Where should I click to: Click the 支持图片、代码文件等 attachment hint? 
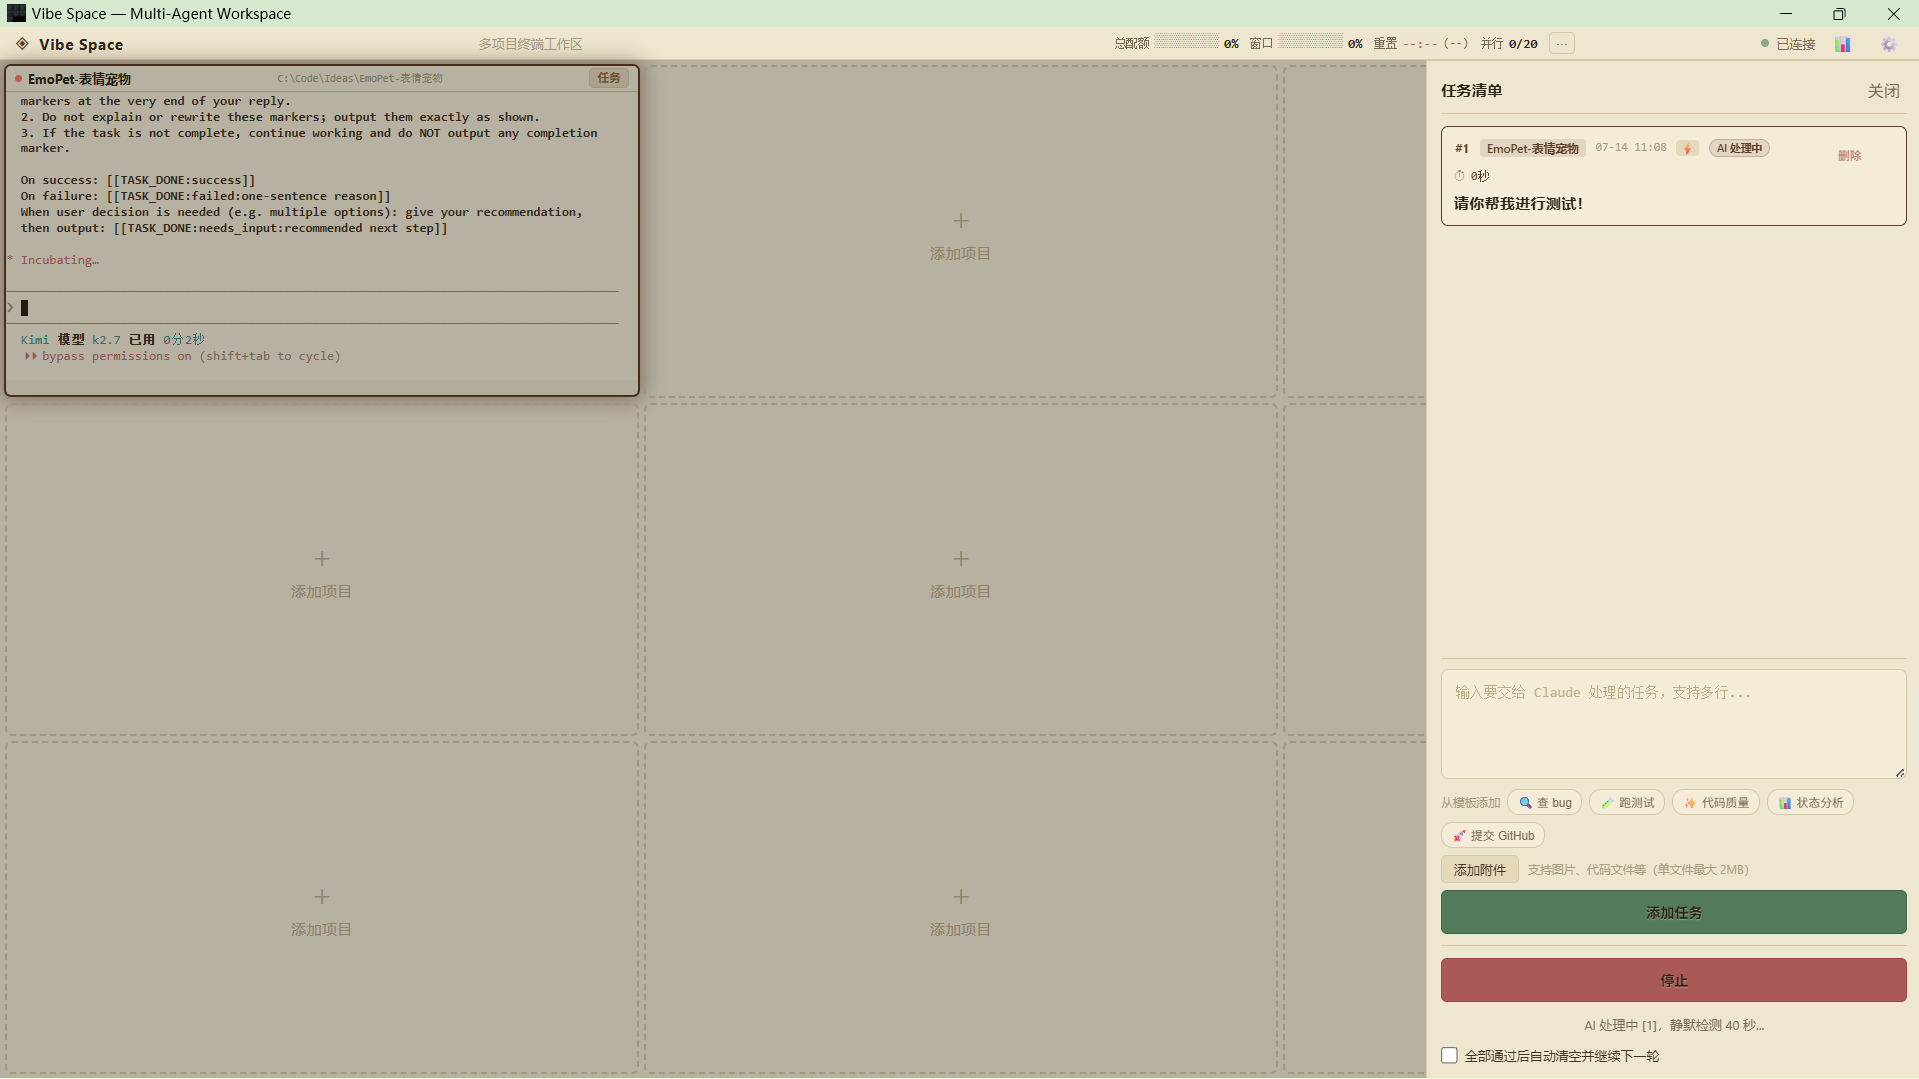point(1638,870)
